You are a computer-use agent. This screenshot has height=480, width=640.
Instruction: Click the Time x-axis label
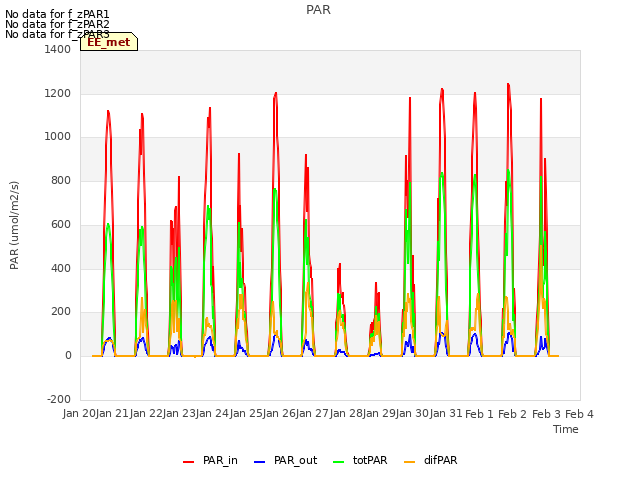pyautogui.click(x=566, y=429)
